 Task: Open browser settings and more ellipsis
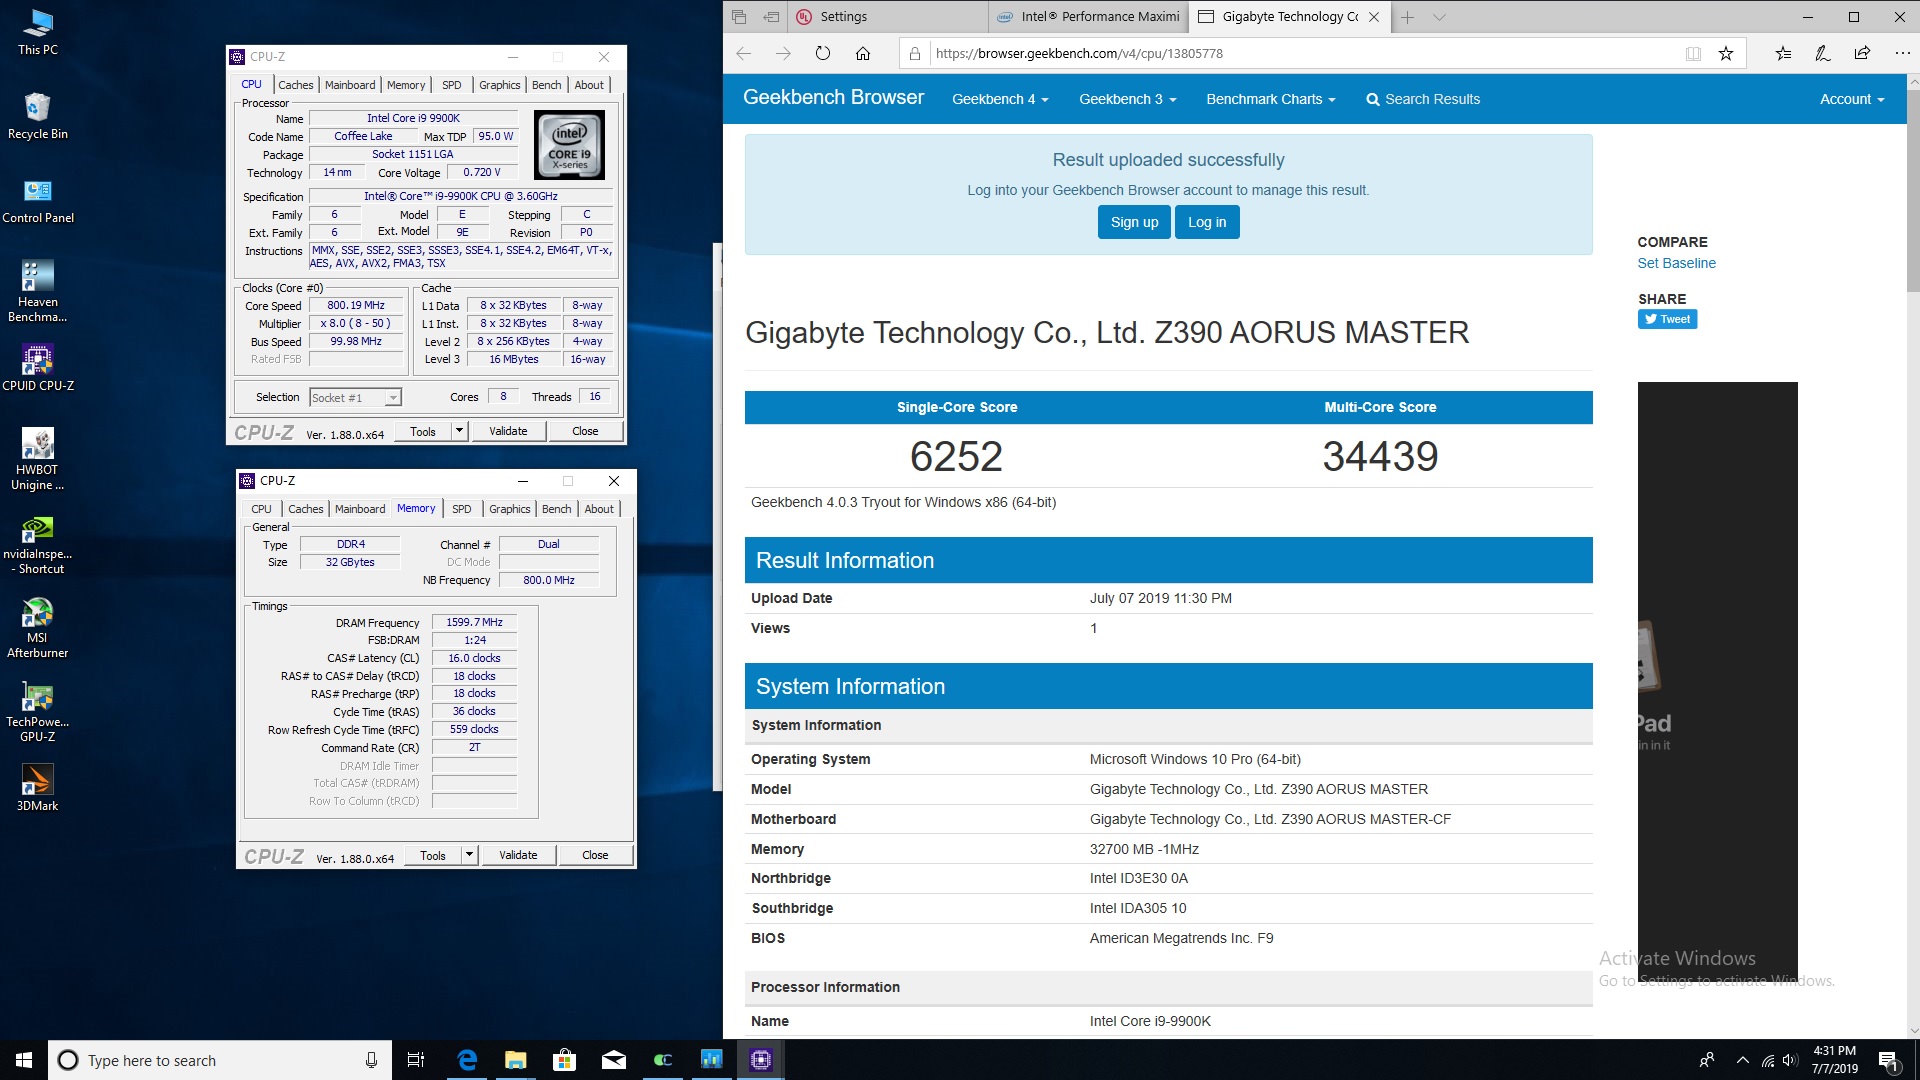point(1902,54)
